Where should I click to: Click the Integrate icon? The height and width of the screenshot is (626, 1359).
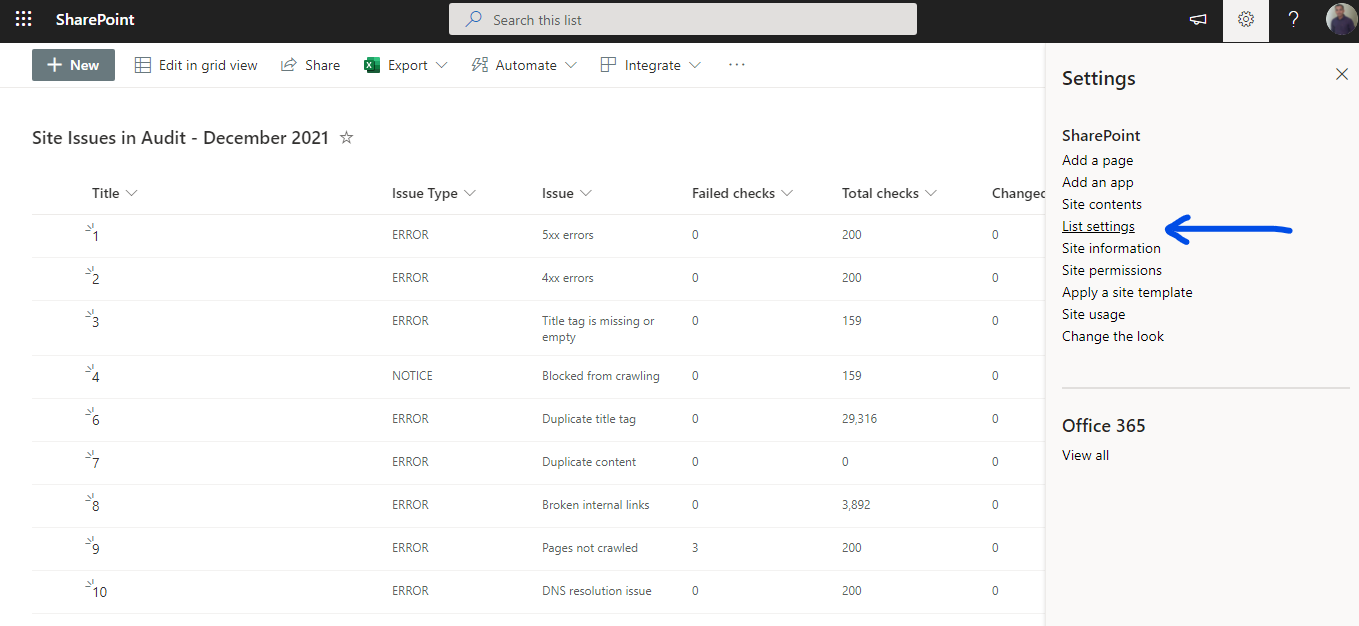(x=608, y=64)
